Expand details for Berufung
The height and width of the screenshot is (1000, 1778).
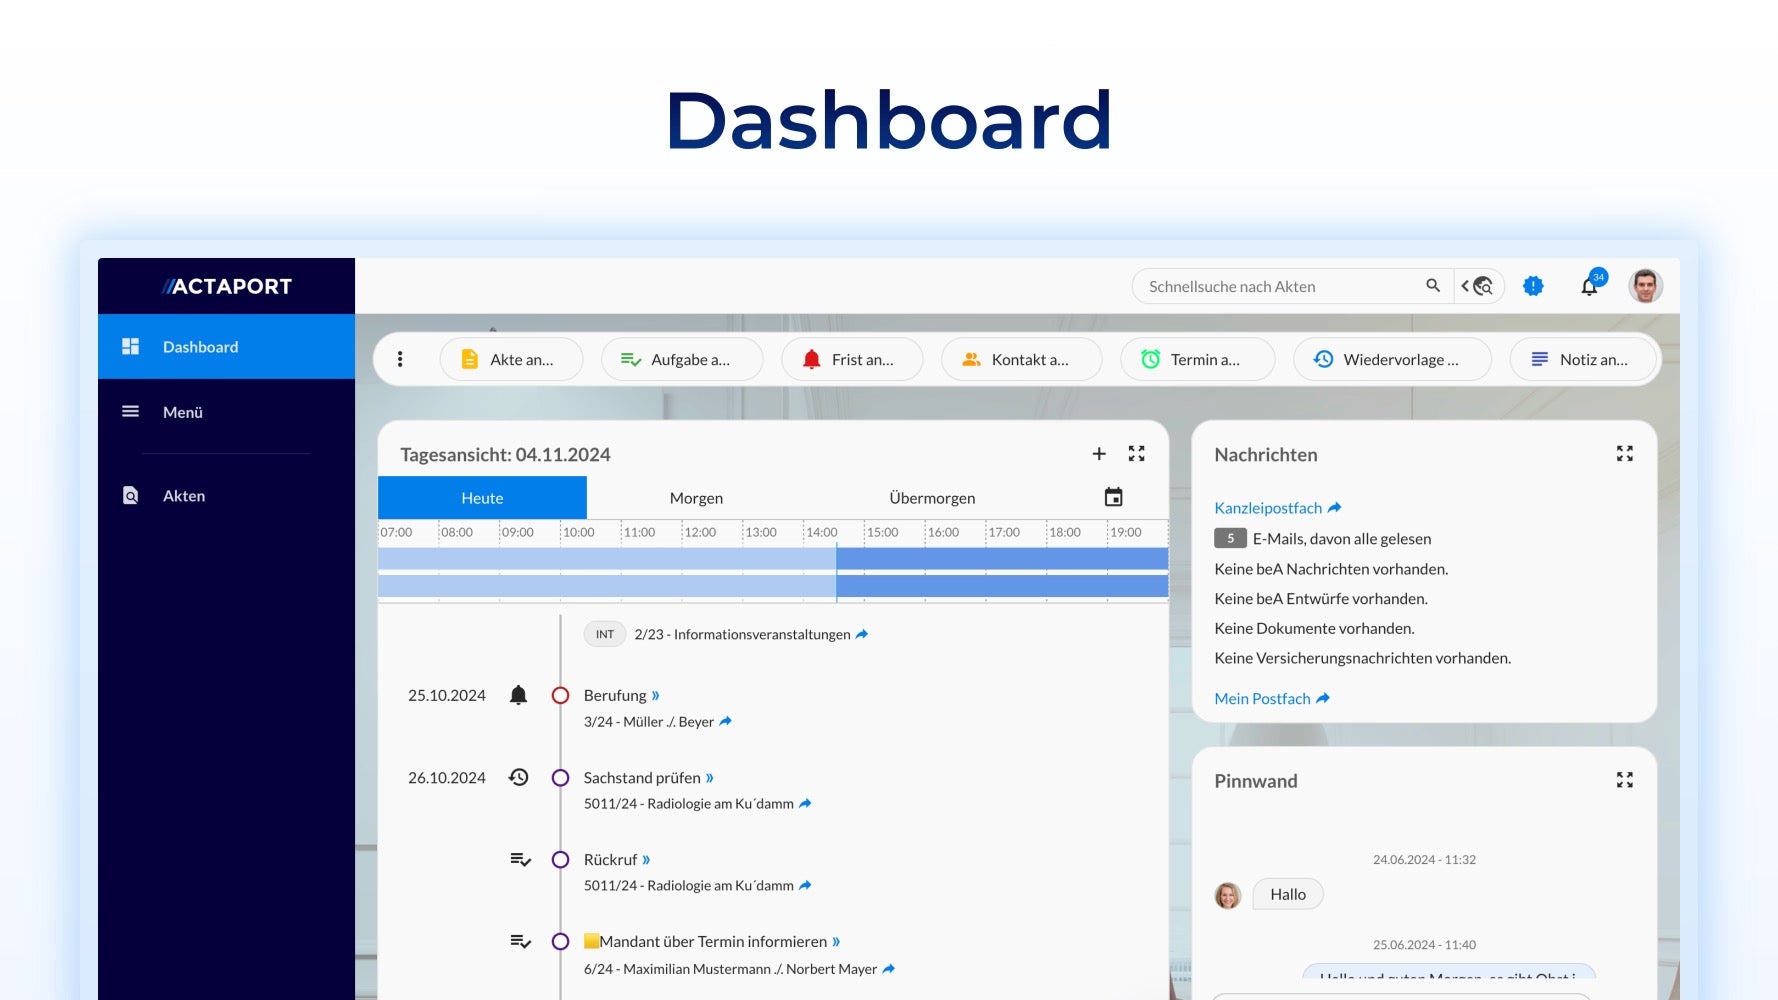pos(656,695)
